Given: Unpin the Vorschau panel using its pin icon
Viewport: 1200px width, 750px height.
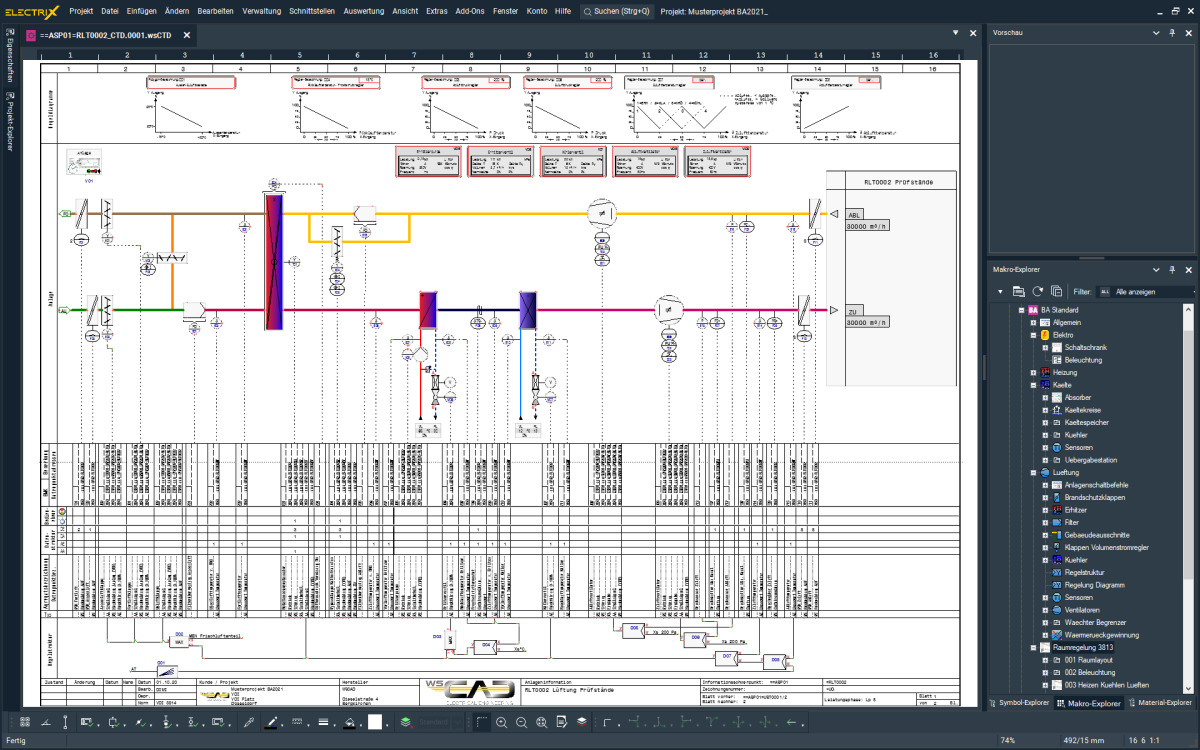Looking at the screenshot, I should pos(1172,32).
